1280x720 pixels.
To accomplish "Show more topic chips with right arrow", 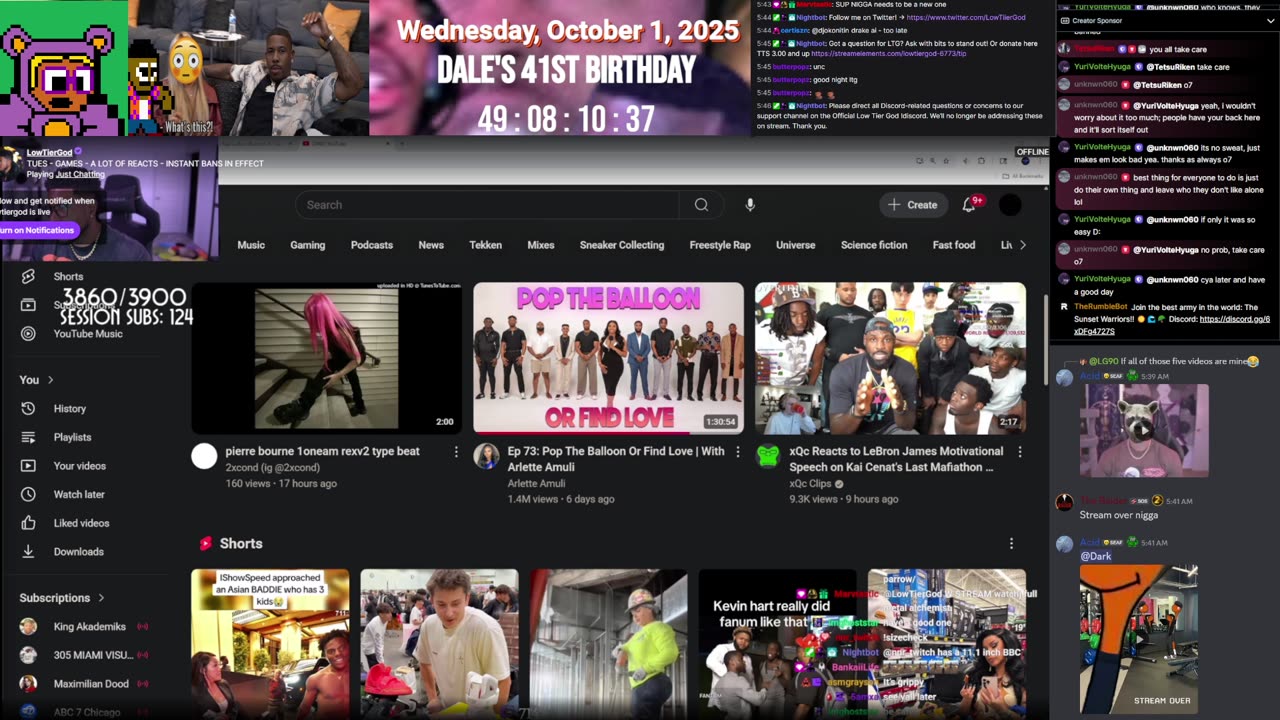I will point(1022,245).
